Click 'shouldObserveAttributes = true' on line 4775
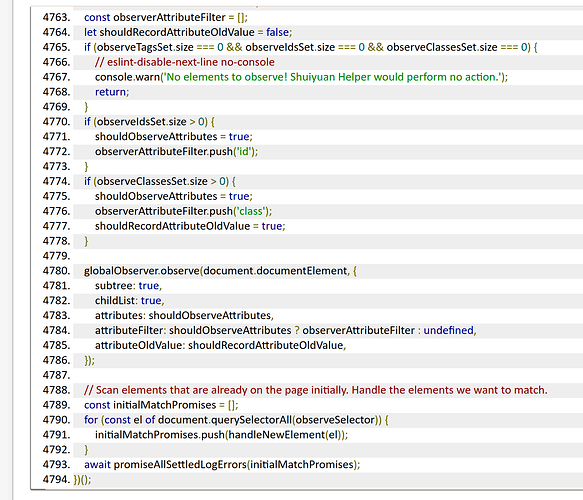 (172, 196)
